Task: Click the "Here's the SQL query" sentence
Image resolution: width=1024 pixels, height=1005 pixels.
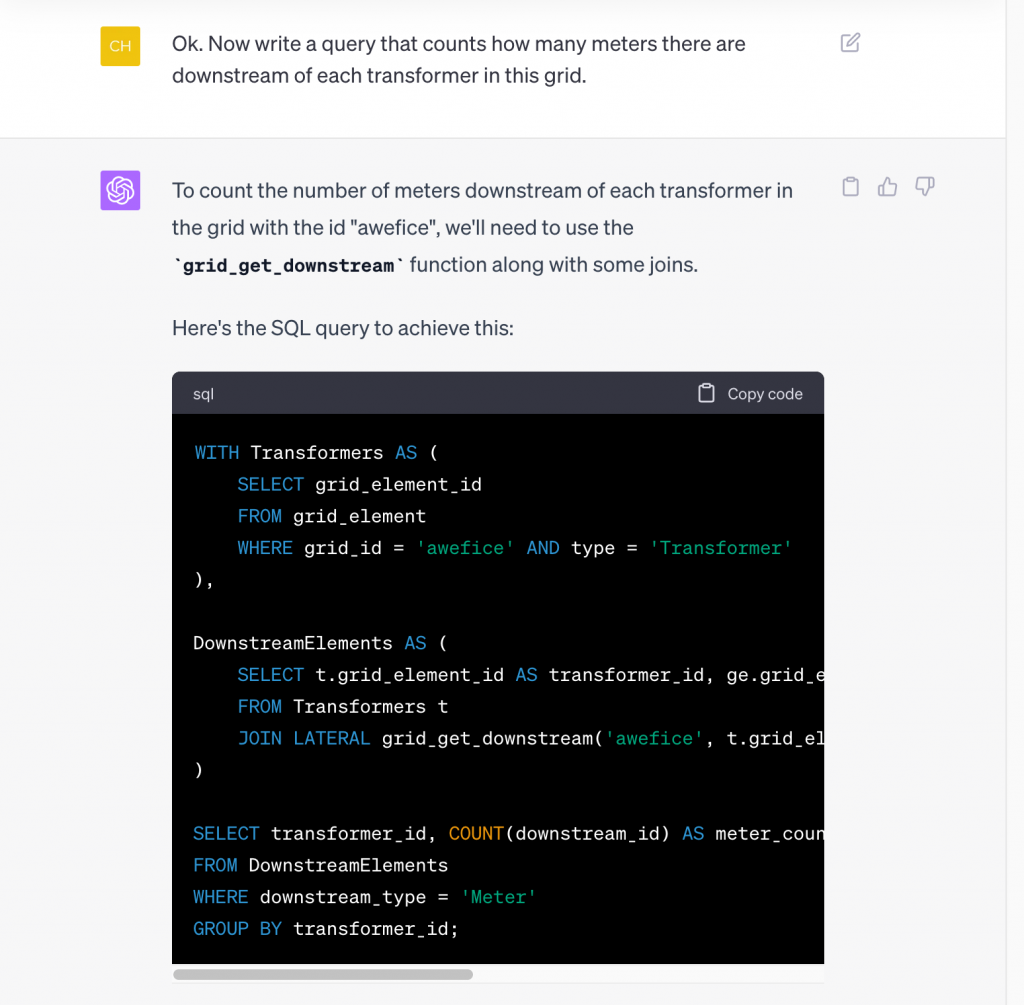Action: (342, 328)
